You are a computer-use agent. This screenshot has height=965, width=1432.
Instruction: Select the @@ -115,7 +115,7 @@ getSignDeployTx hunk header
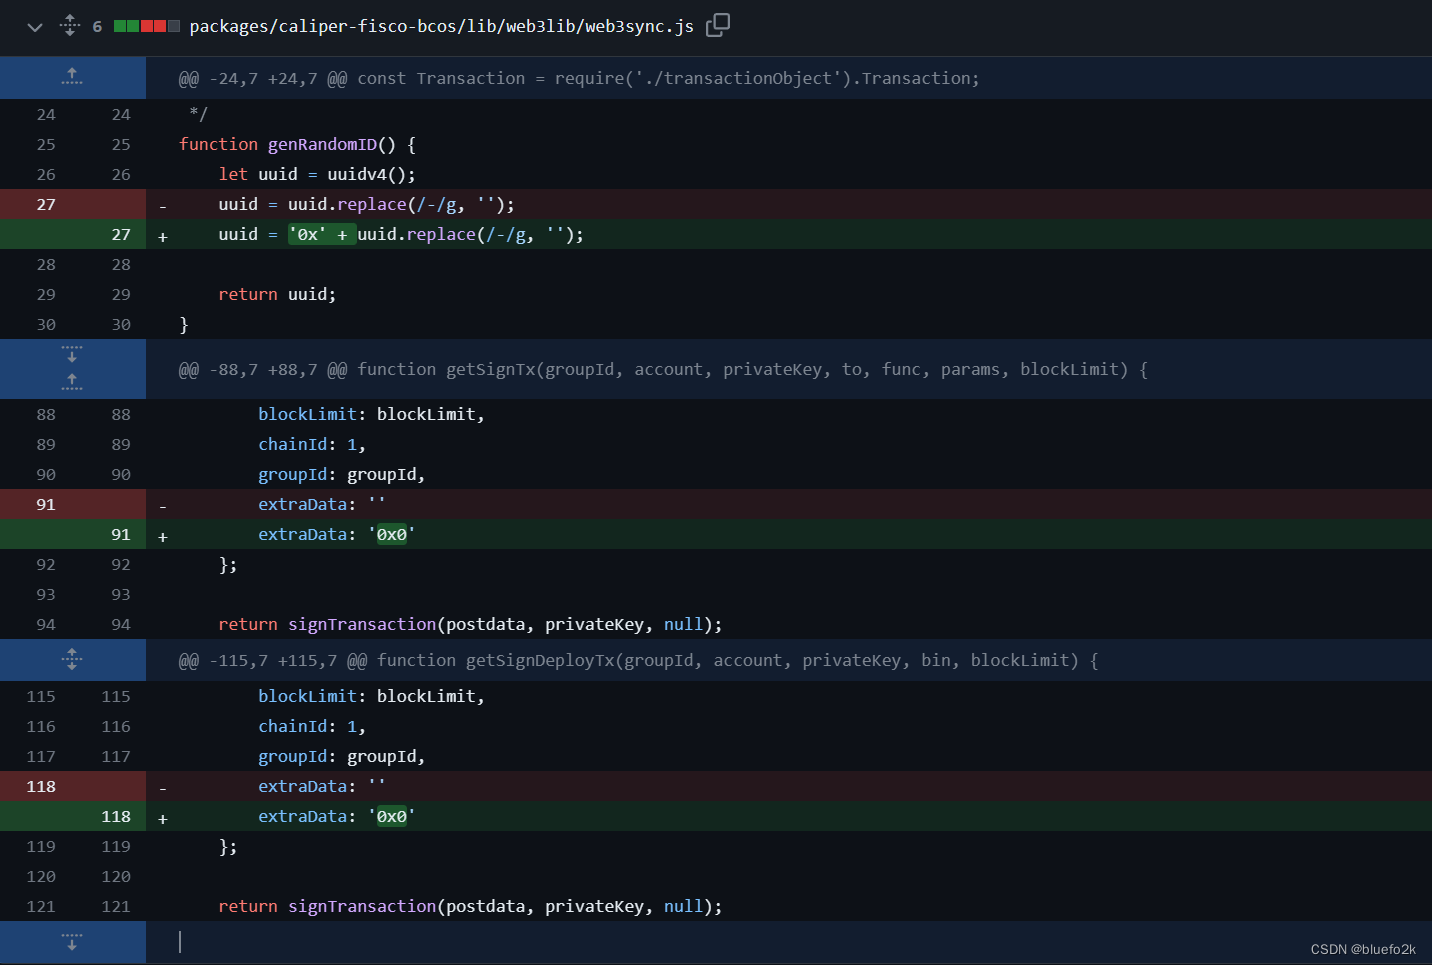[638, 660]
